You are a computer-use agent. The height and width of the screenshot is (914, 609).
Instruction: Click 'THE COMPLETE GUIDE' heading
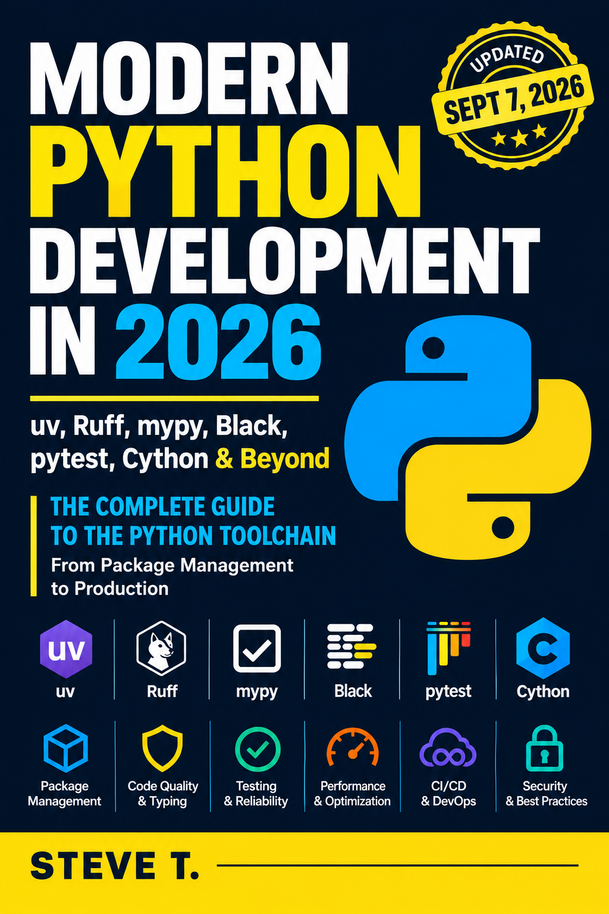163,507
